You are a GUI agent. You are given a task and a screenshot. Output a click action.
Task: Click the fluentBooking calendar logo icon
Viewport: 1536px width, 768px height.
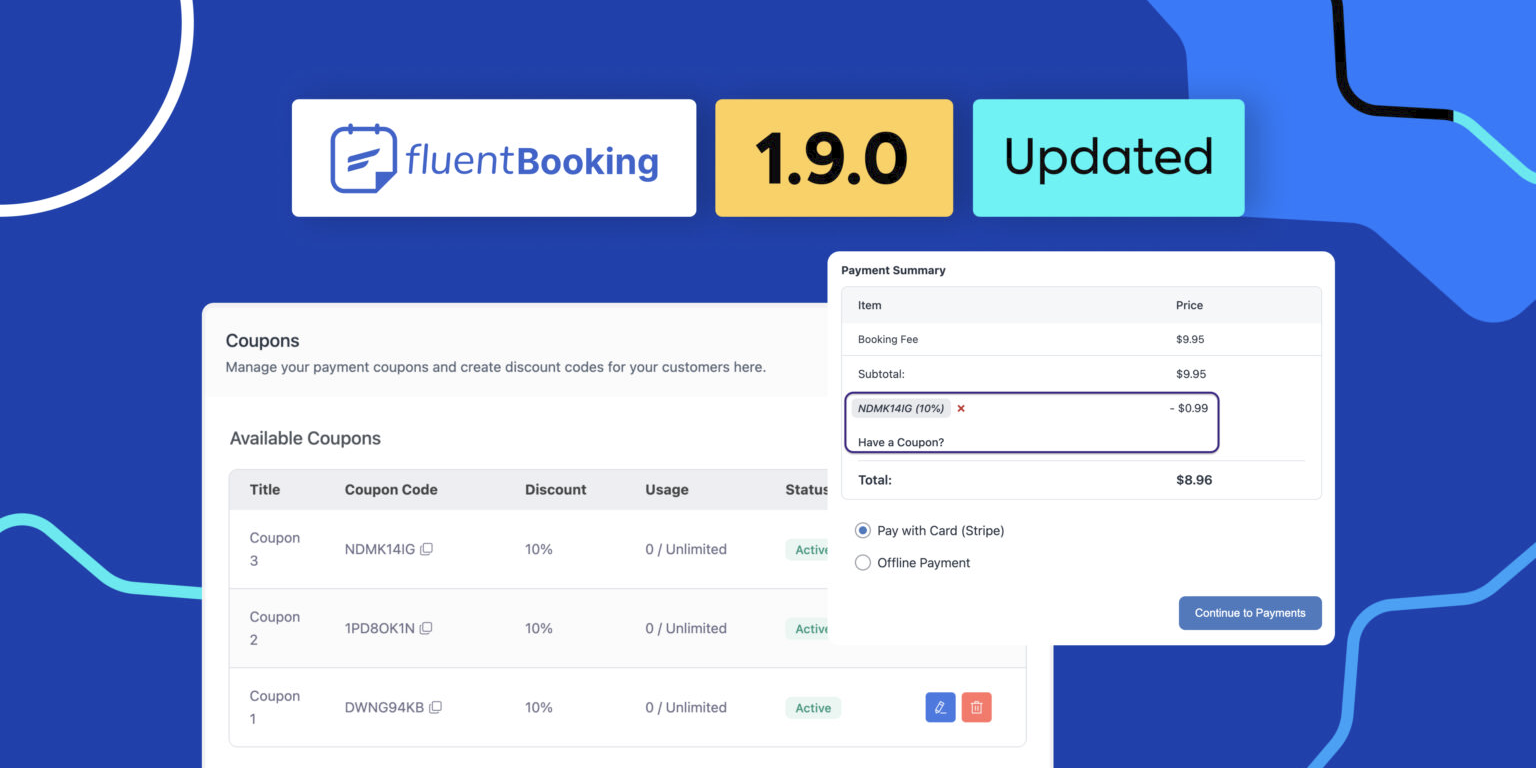[x=364, y=157]
